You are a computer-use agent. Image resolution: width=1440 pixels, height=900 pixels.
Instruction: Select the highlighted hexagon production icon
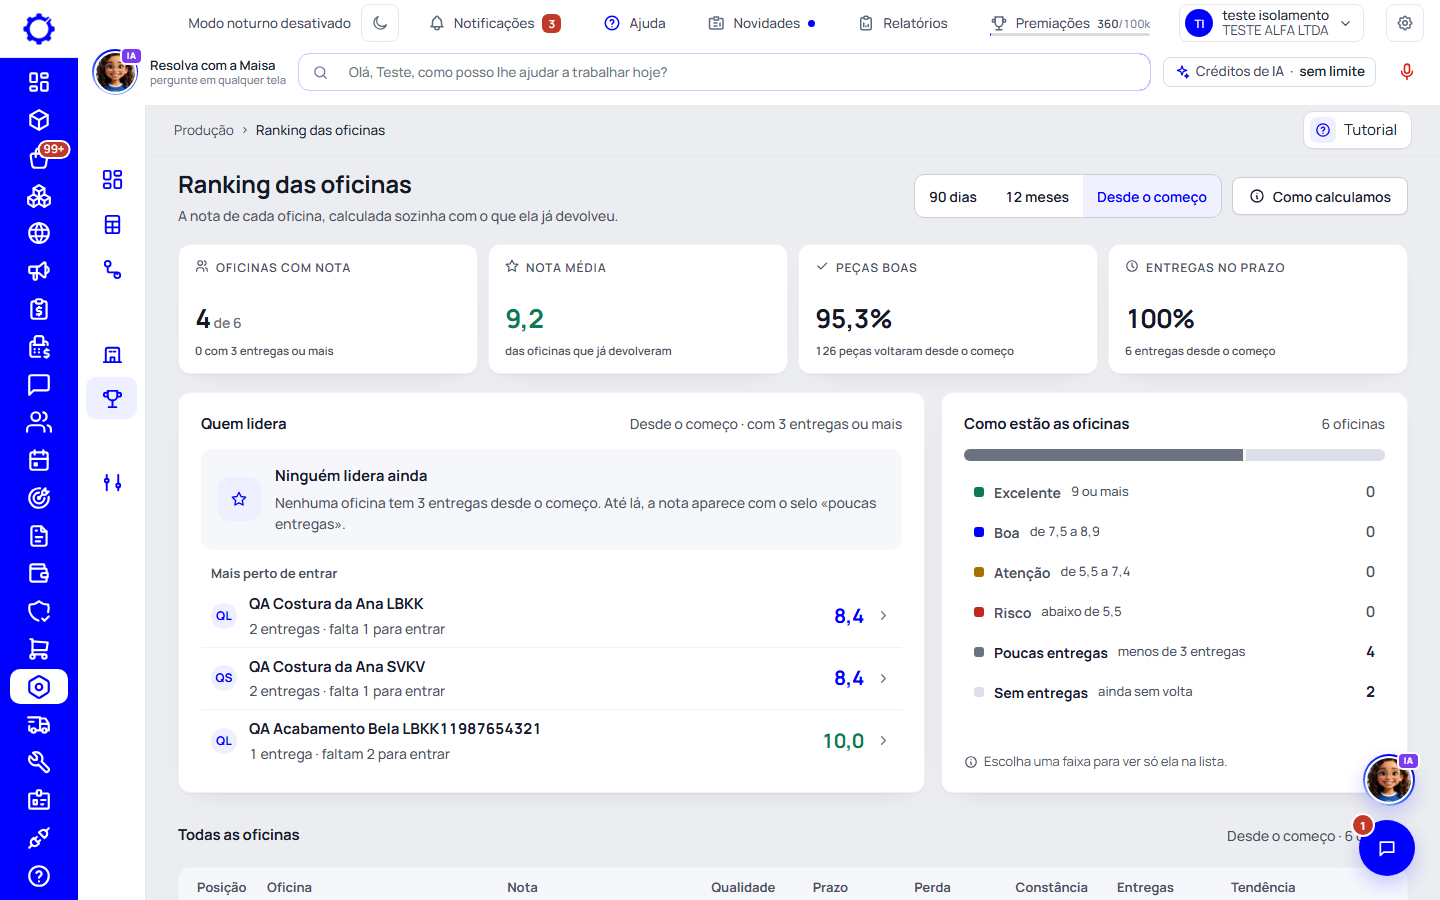click(x=39, y=687)
